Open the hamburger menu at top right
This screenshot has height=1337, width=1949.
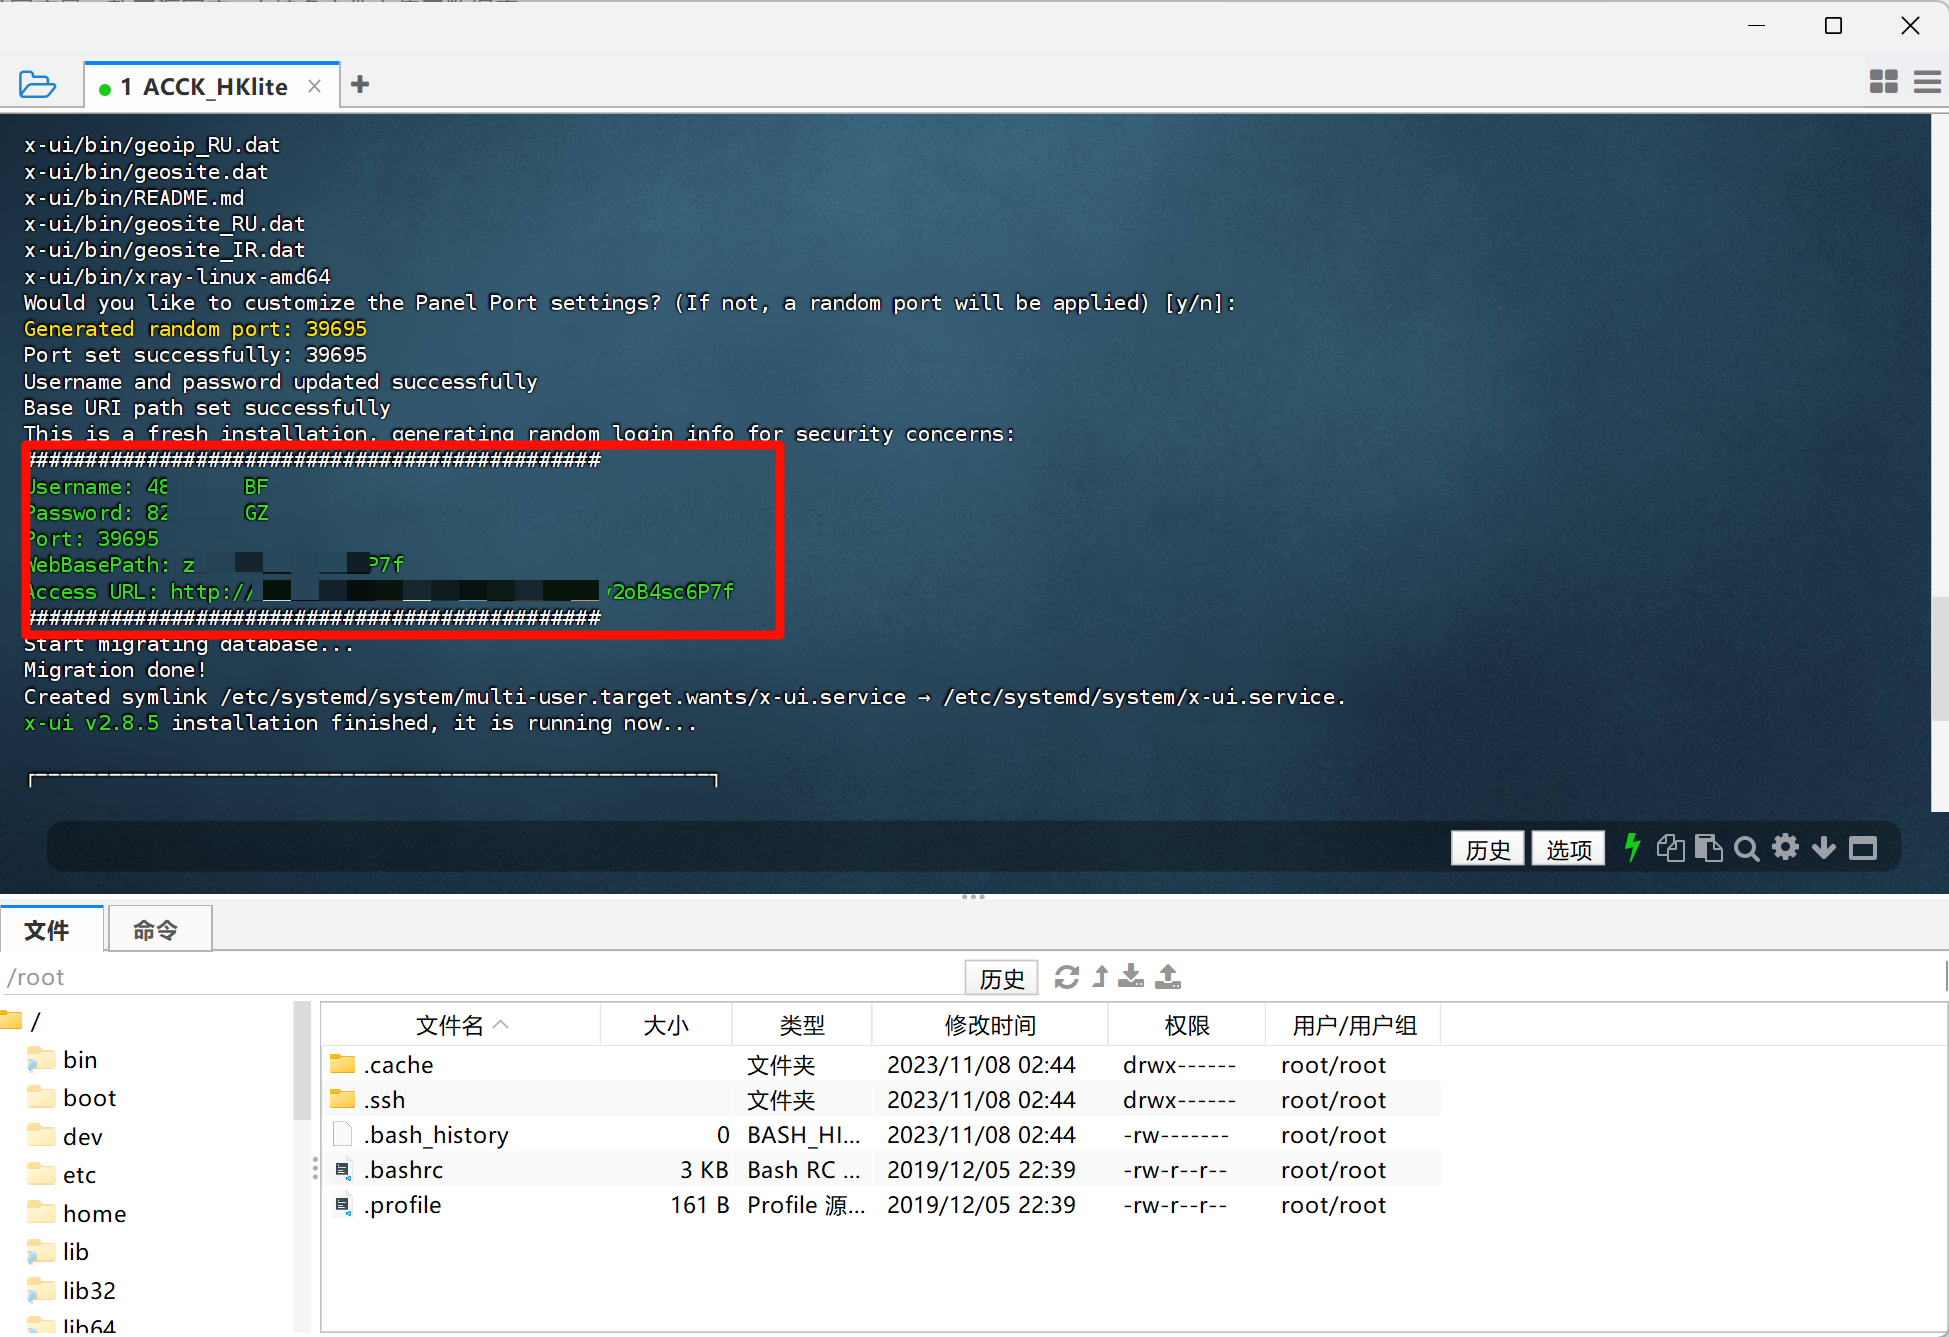[x=1926, y=82]
